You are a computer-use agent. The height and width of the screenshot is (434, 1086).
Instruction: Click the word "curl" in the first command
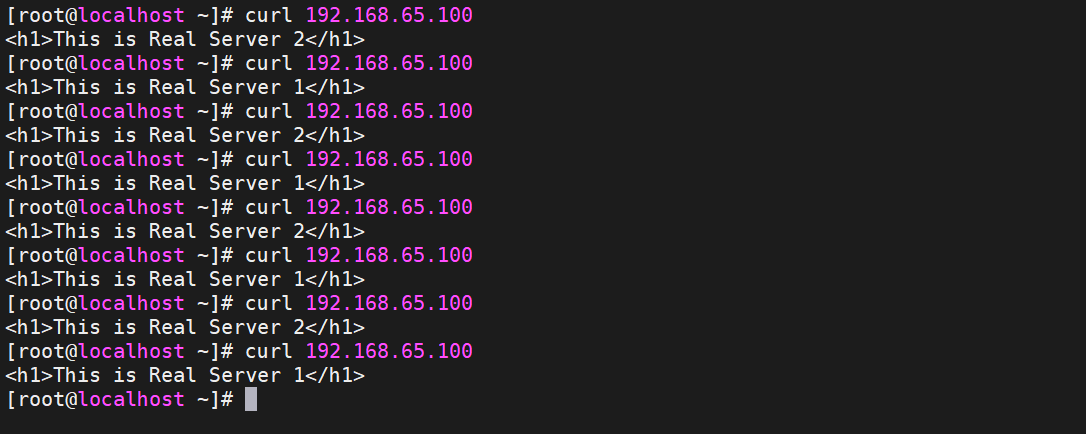[x=269, y=15]
